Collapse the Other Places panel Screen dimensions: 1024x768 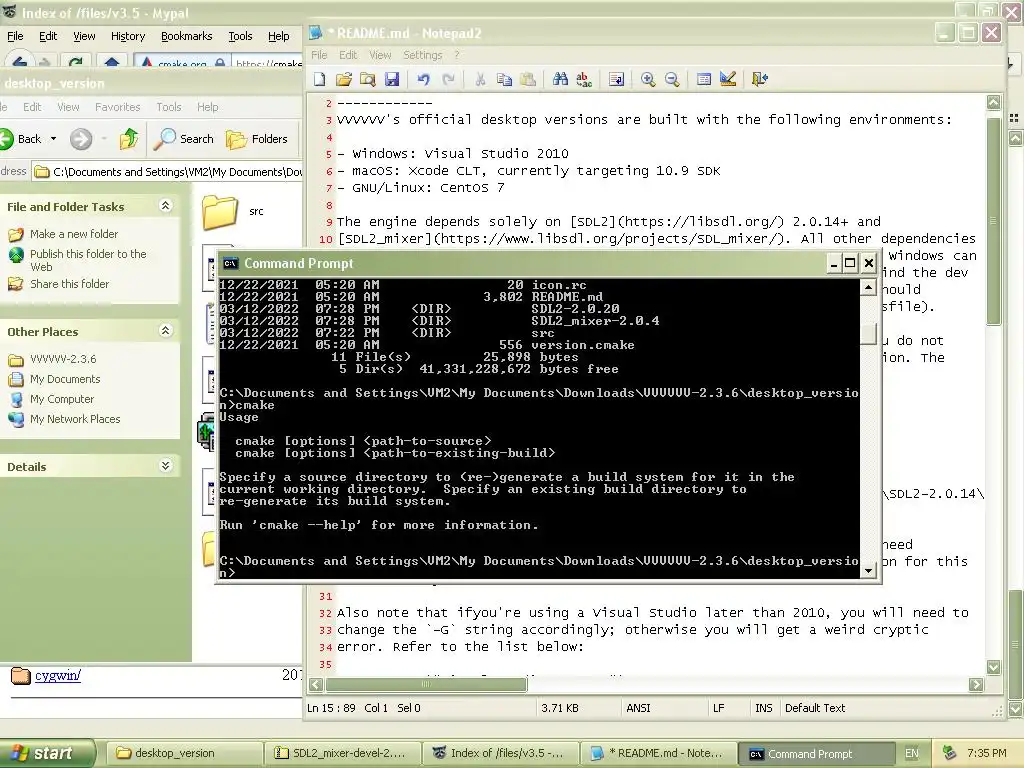(165, 330)
